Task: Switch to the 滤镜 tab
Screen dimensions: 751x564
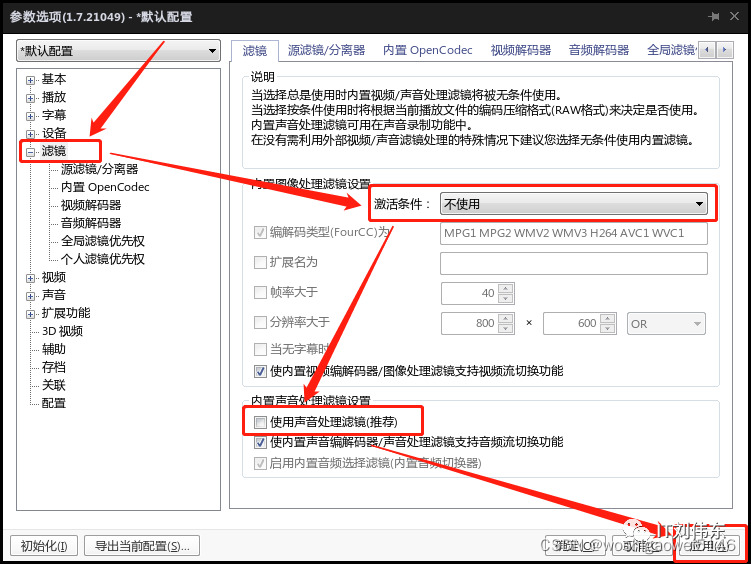Action: click(x=254, y=50)
